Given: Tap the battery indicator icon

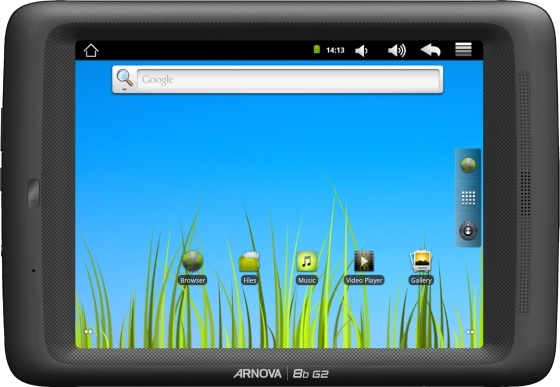Looking at the screenshot, I should [x=316, y=49].
